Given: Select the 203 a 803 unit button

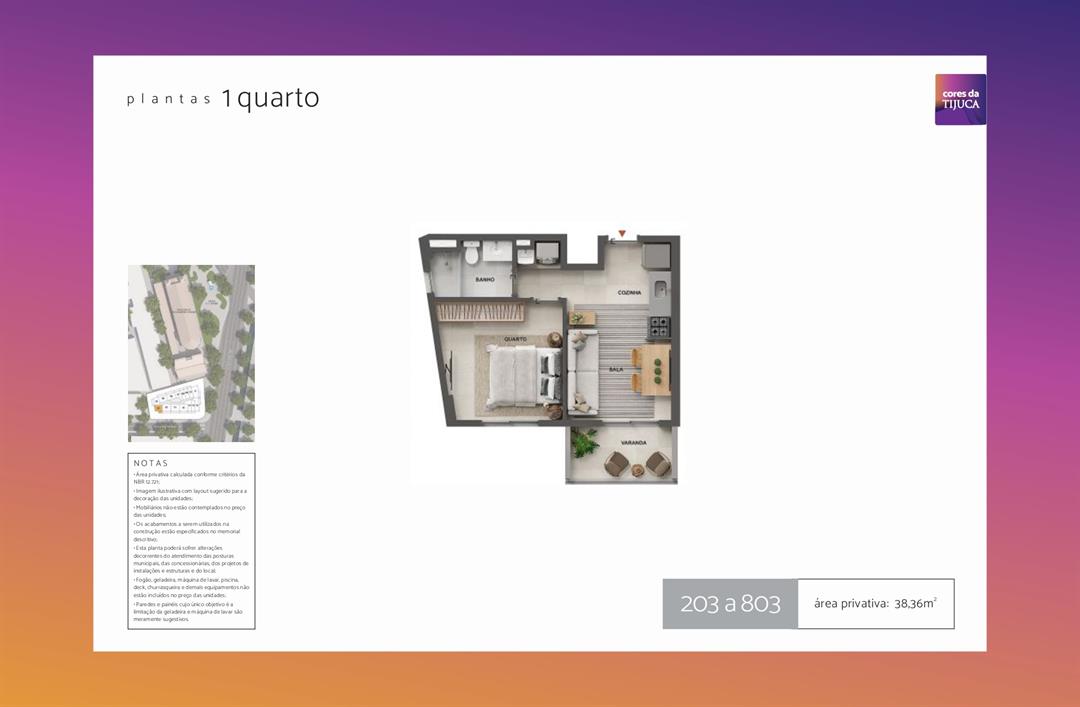Looking at the screenshot, I should (x=729, y=603).
